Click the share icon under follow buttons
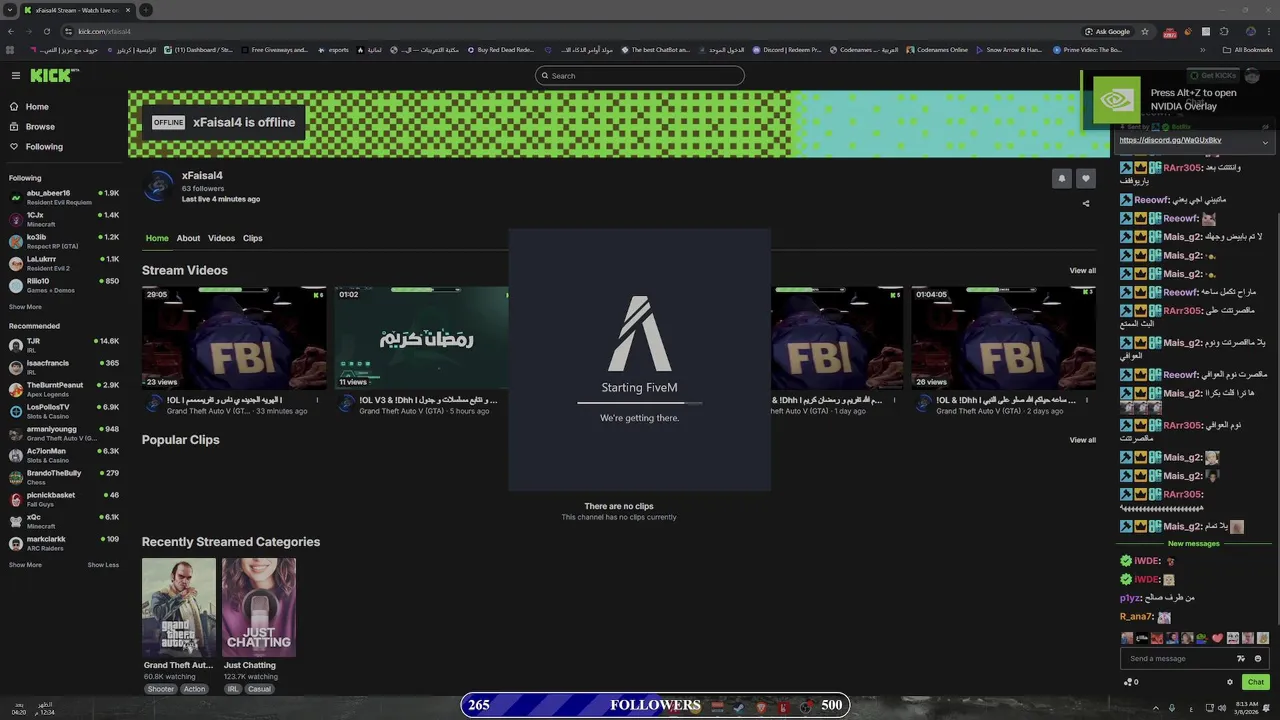 pos(1086,204)
